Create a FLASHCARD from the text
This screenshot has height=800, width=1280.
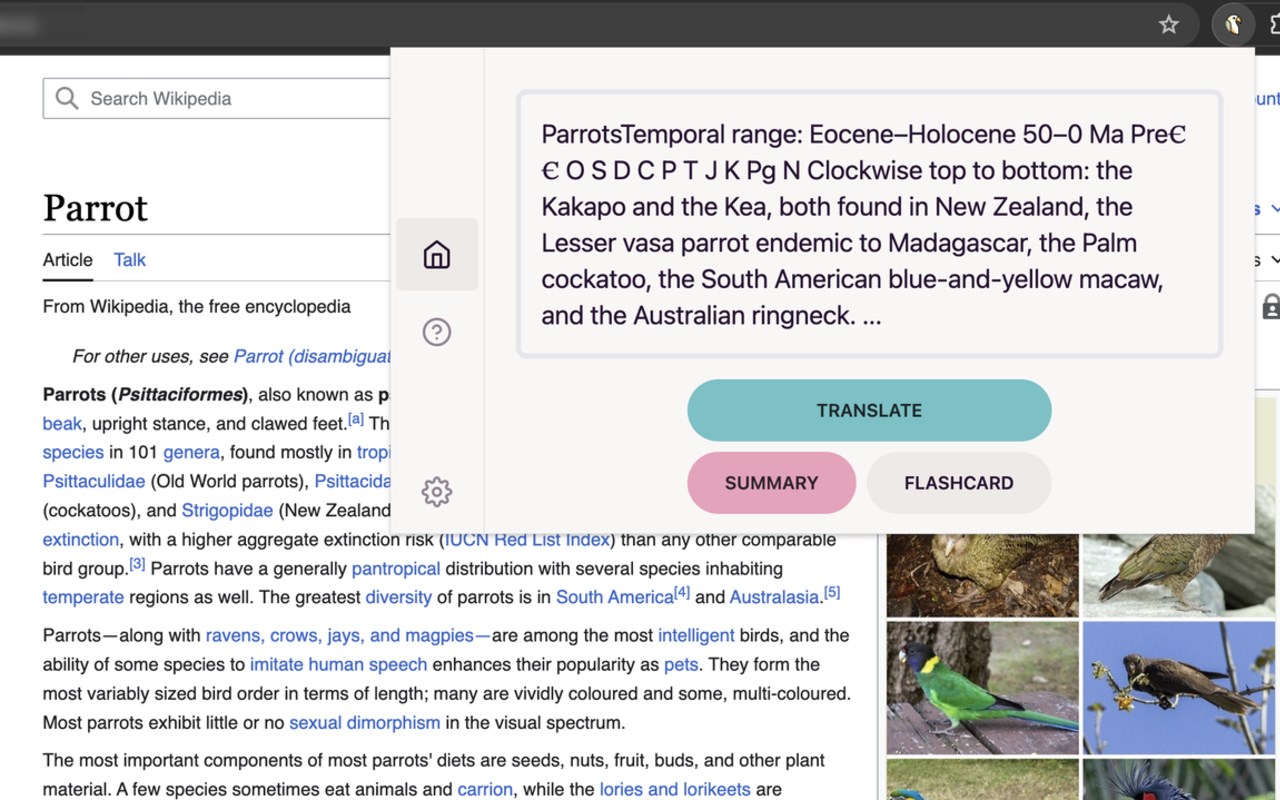[959, 483]
